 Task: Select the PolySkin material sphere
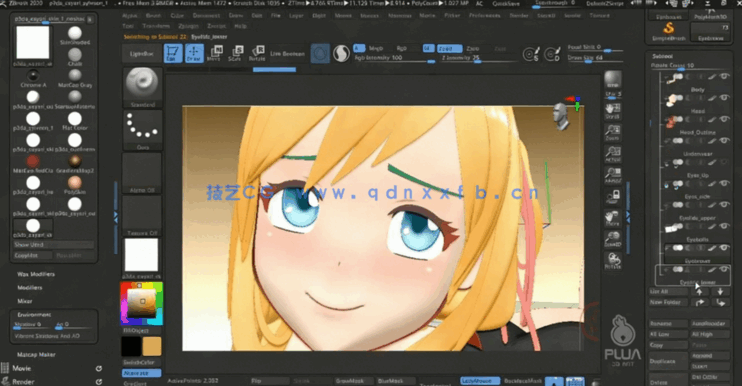(x=74, y=183)
